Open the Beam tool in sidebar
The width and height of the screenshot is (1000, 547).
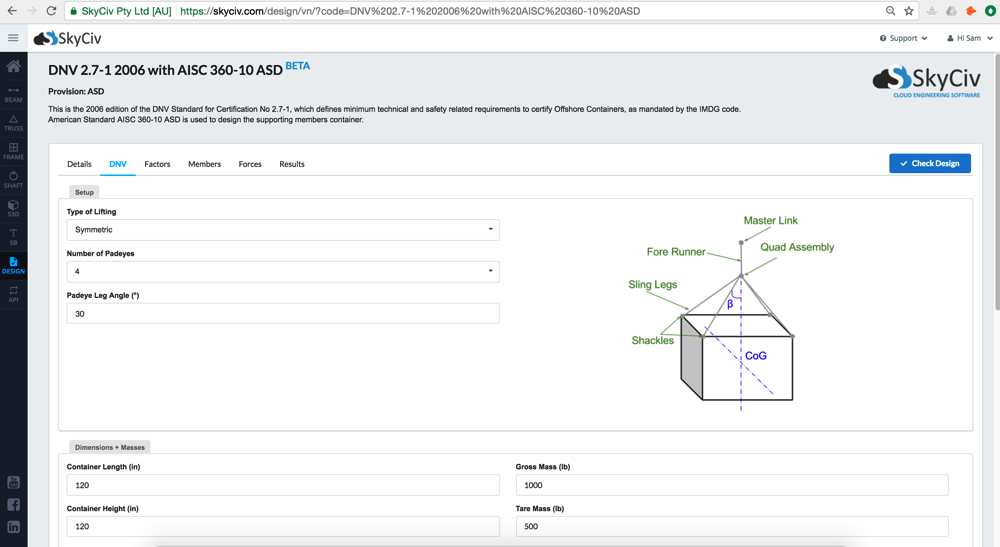coord(13,94)
